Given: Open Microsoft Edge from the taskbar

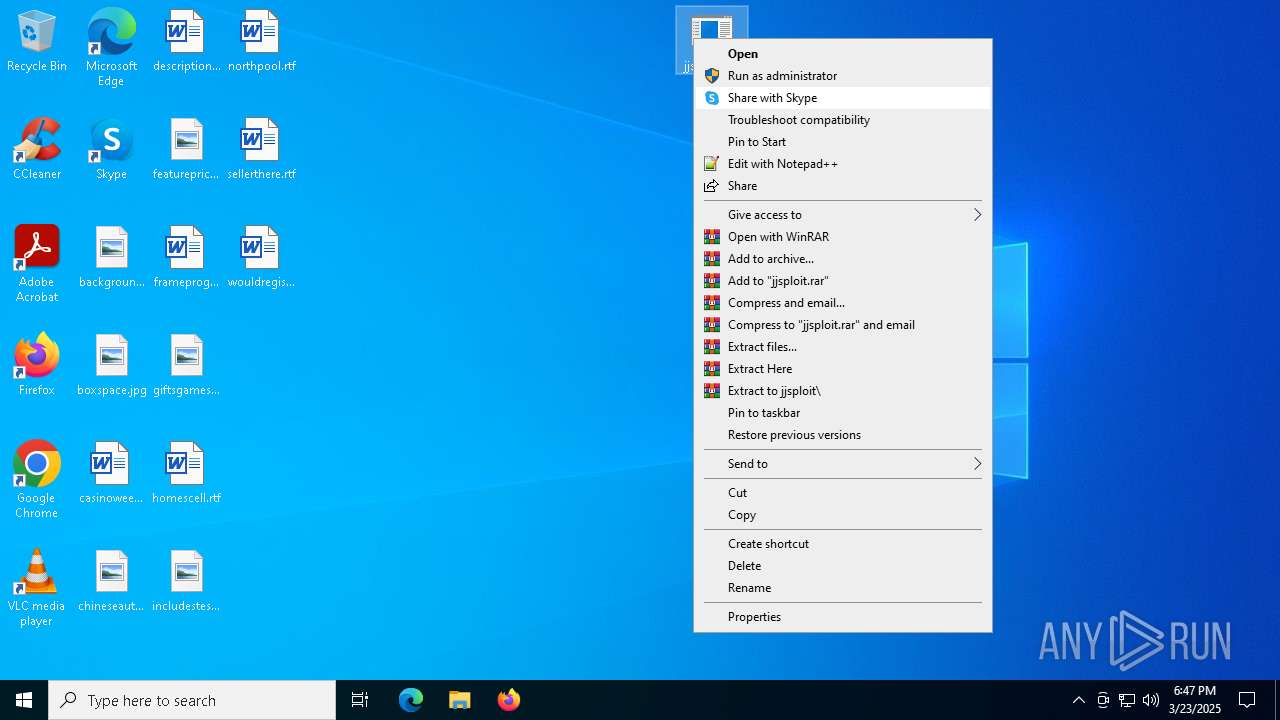Looking at the screenshot, I should tap(411, 700).
